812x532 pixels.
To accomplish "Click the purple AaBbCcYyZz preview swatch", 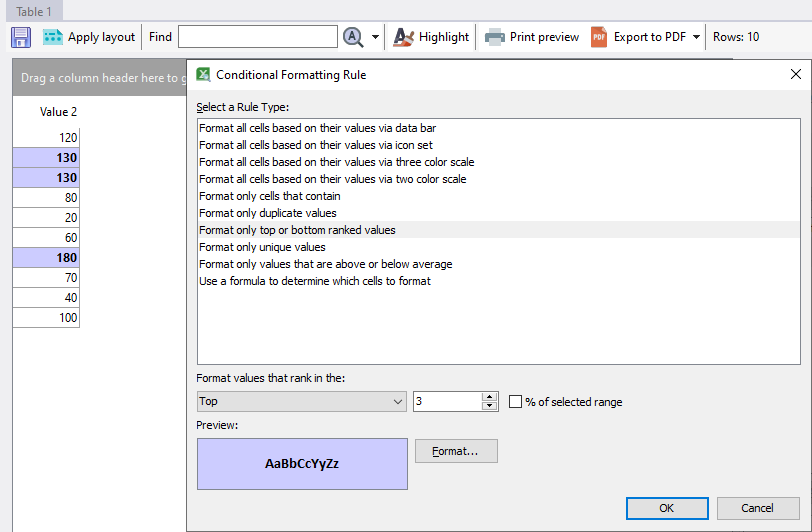I will pyautogui.click(x=302, y=464).
